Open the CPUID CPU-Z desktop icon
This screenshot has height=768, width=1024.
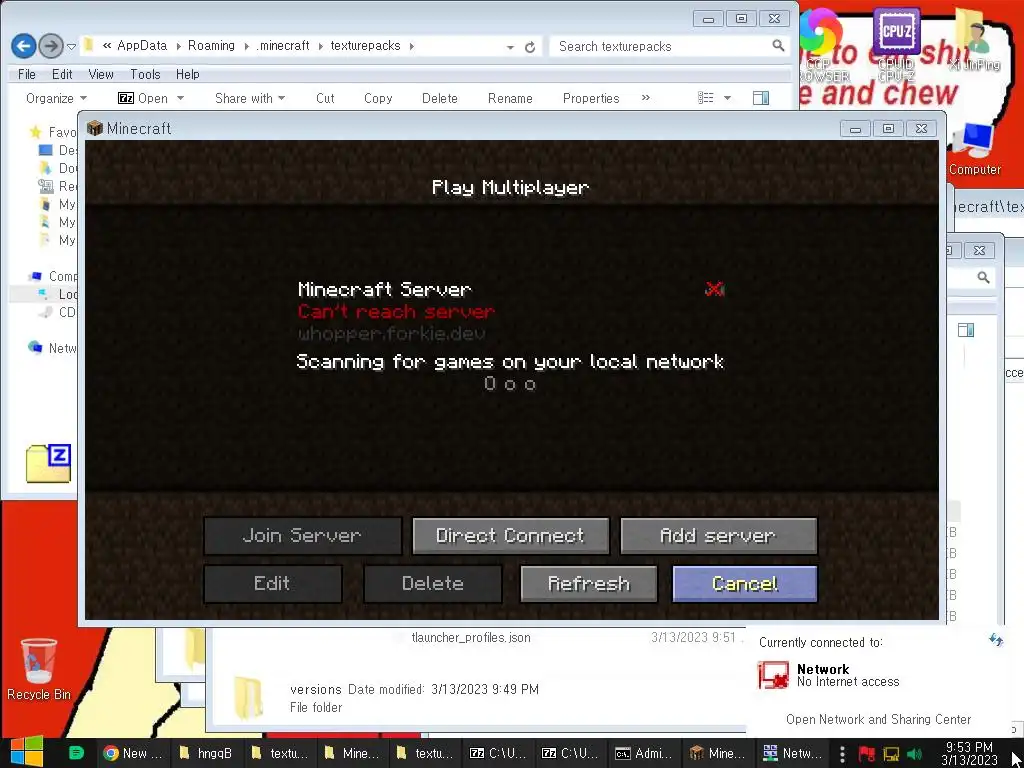[896, 44]
